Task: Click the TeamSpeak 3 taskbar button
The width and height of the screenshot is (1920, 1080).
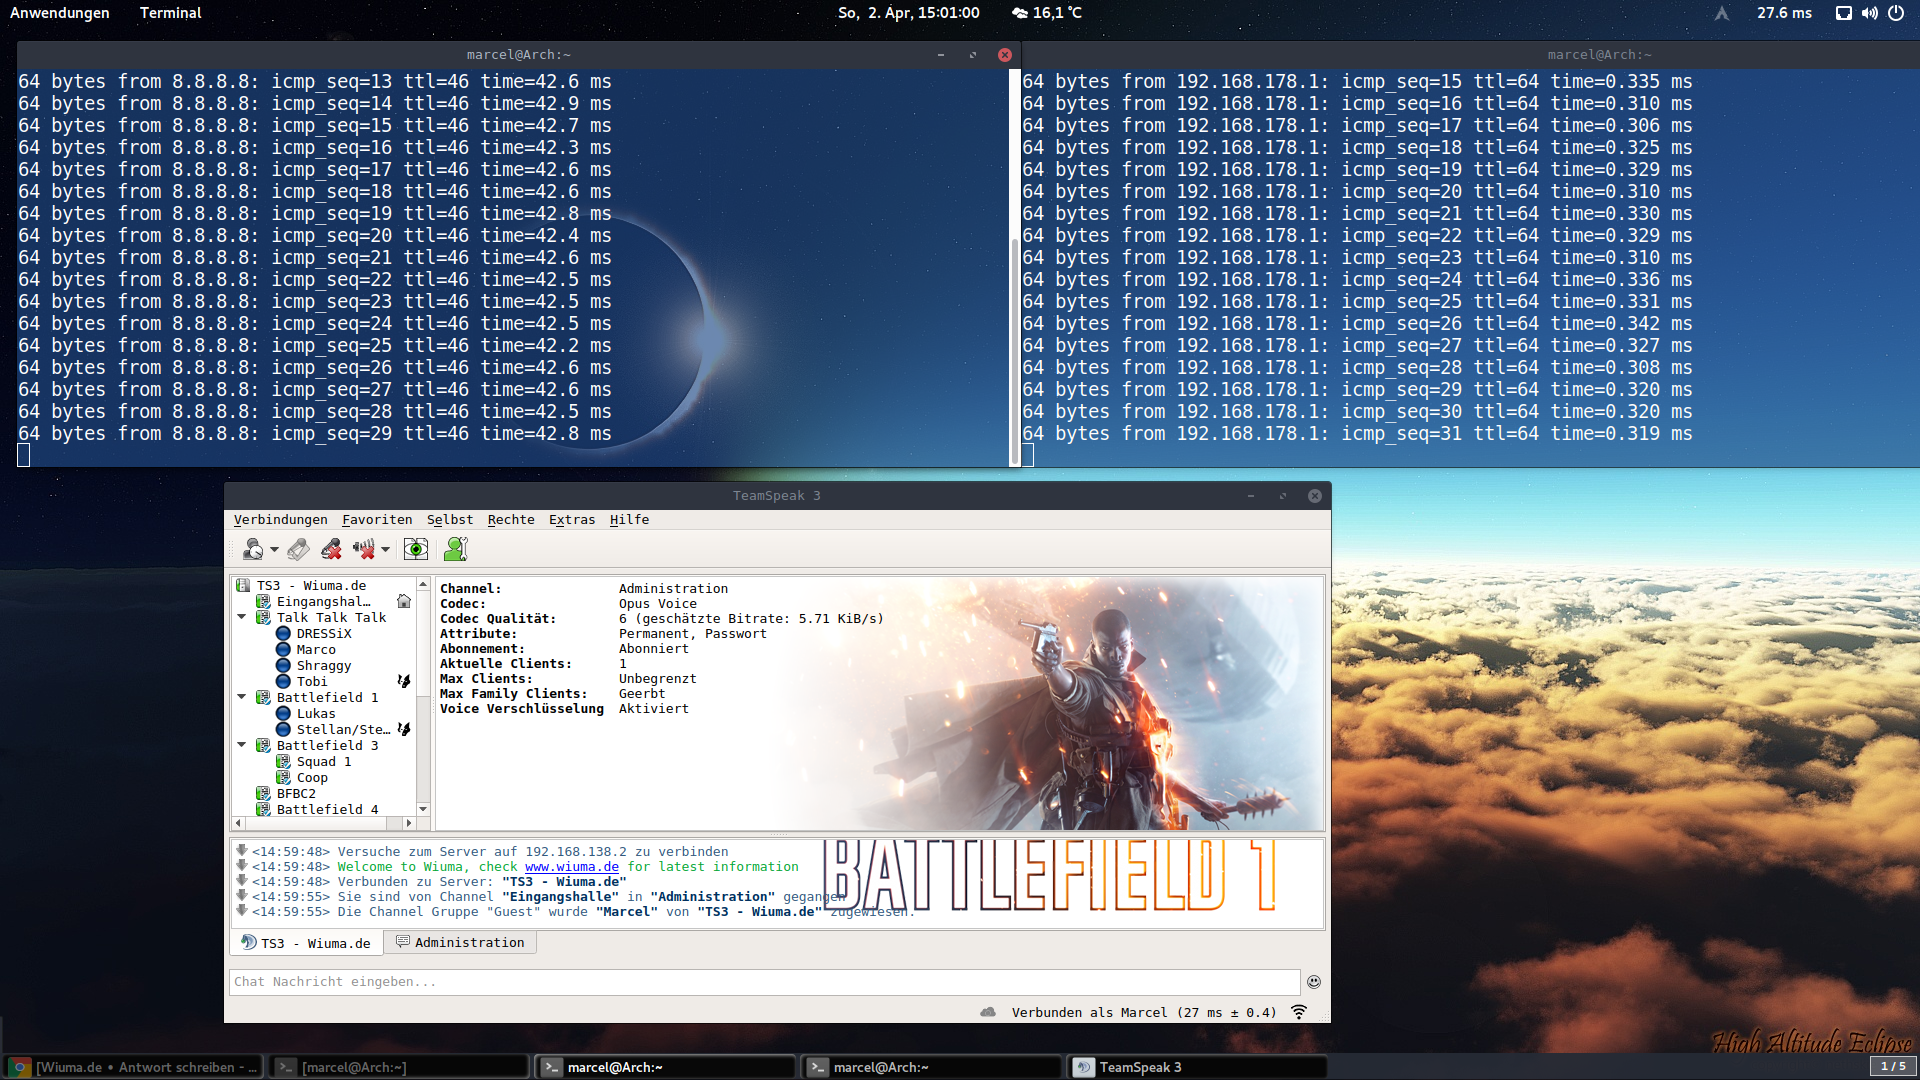Action: (x=1196, y=1067)
